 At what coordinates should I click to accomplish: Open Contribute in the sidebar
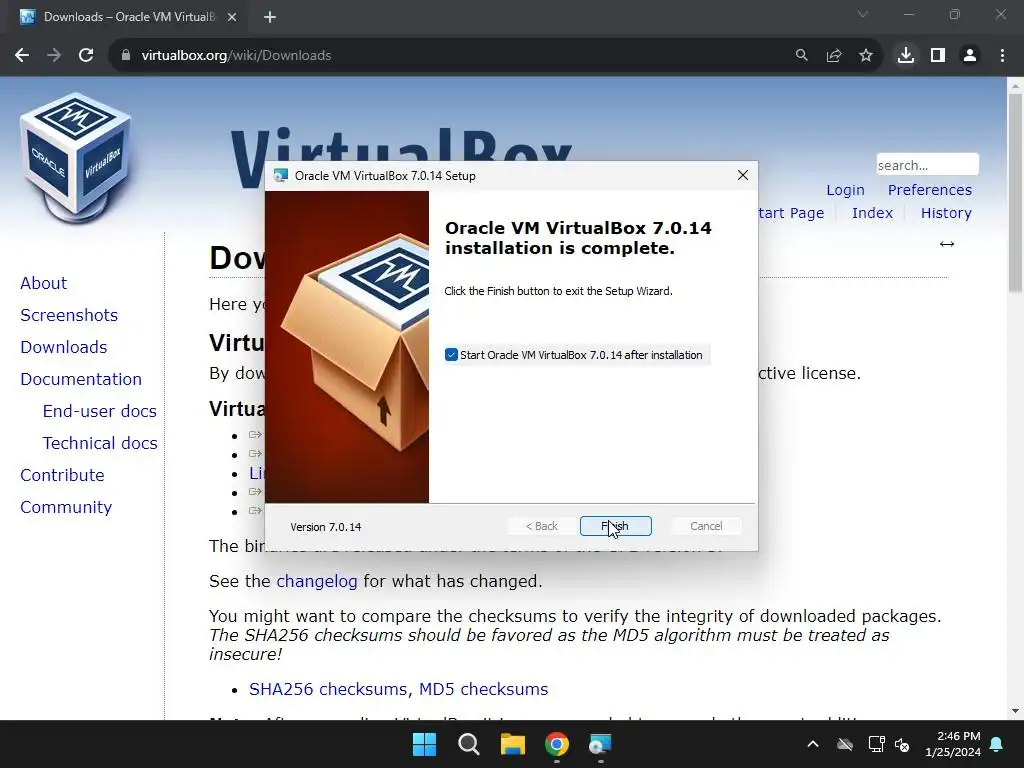[x=62, y=475]
